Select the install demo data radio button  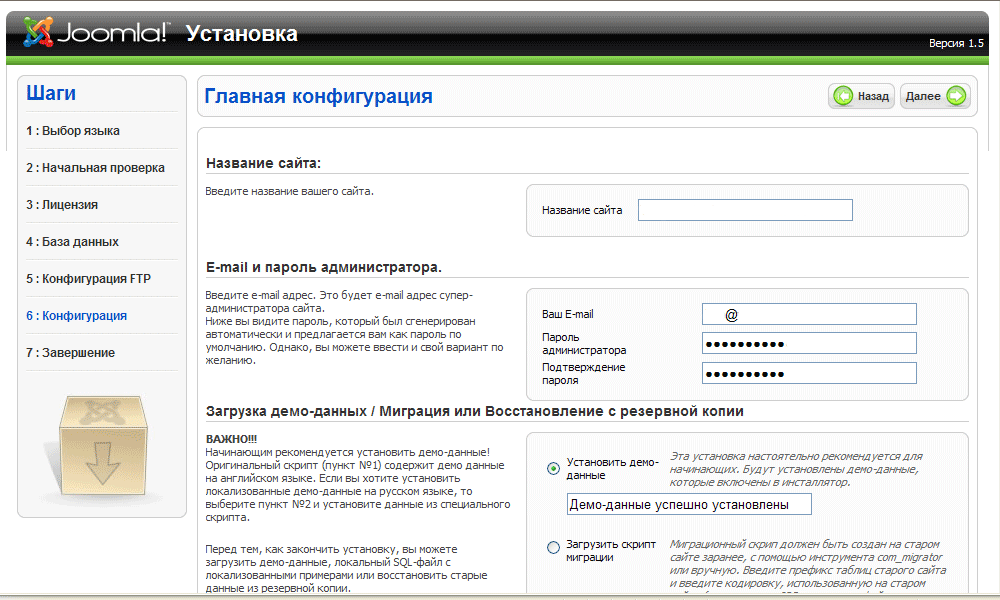click(x=553, y=469)
